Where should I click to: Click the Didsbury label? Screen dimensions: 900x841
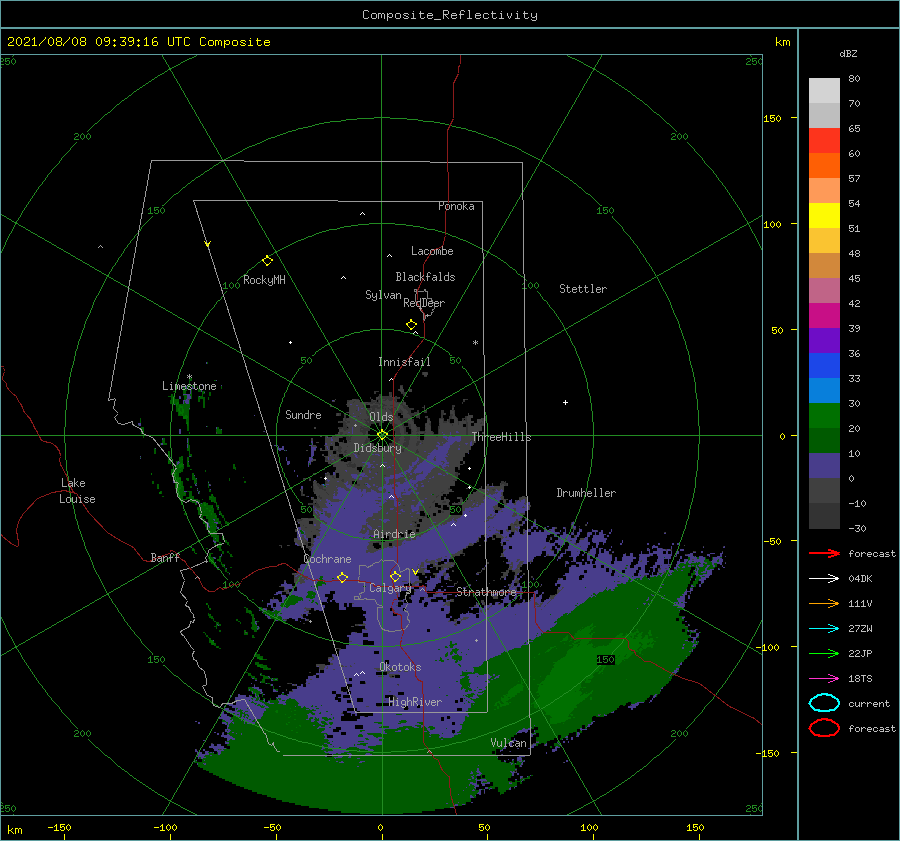pyautogui.click(x=378, y=448)
